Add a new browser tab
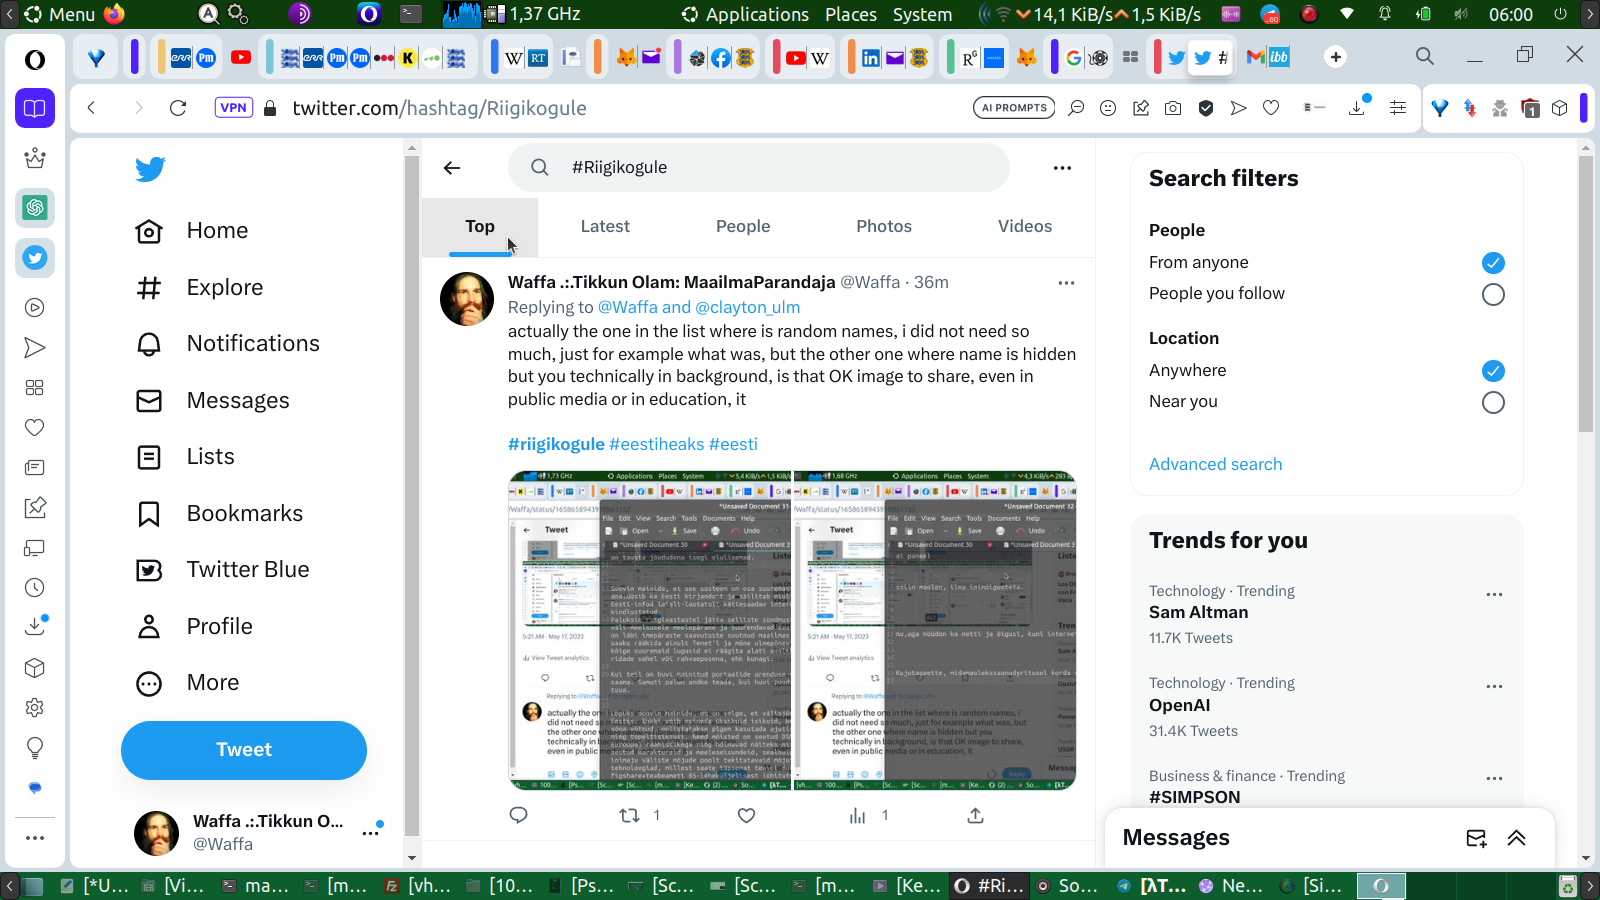1600x900 pixels. (1336, 57)
